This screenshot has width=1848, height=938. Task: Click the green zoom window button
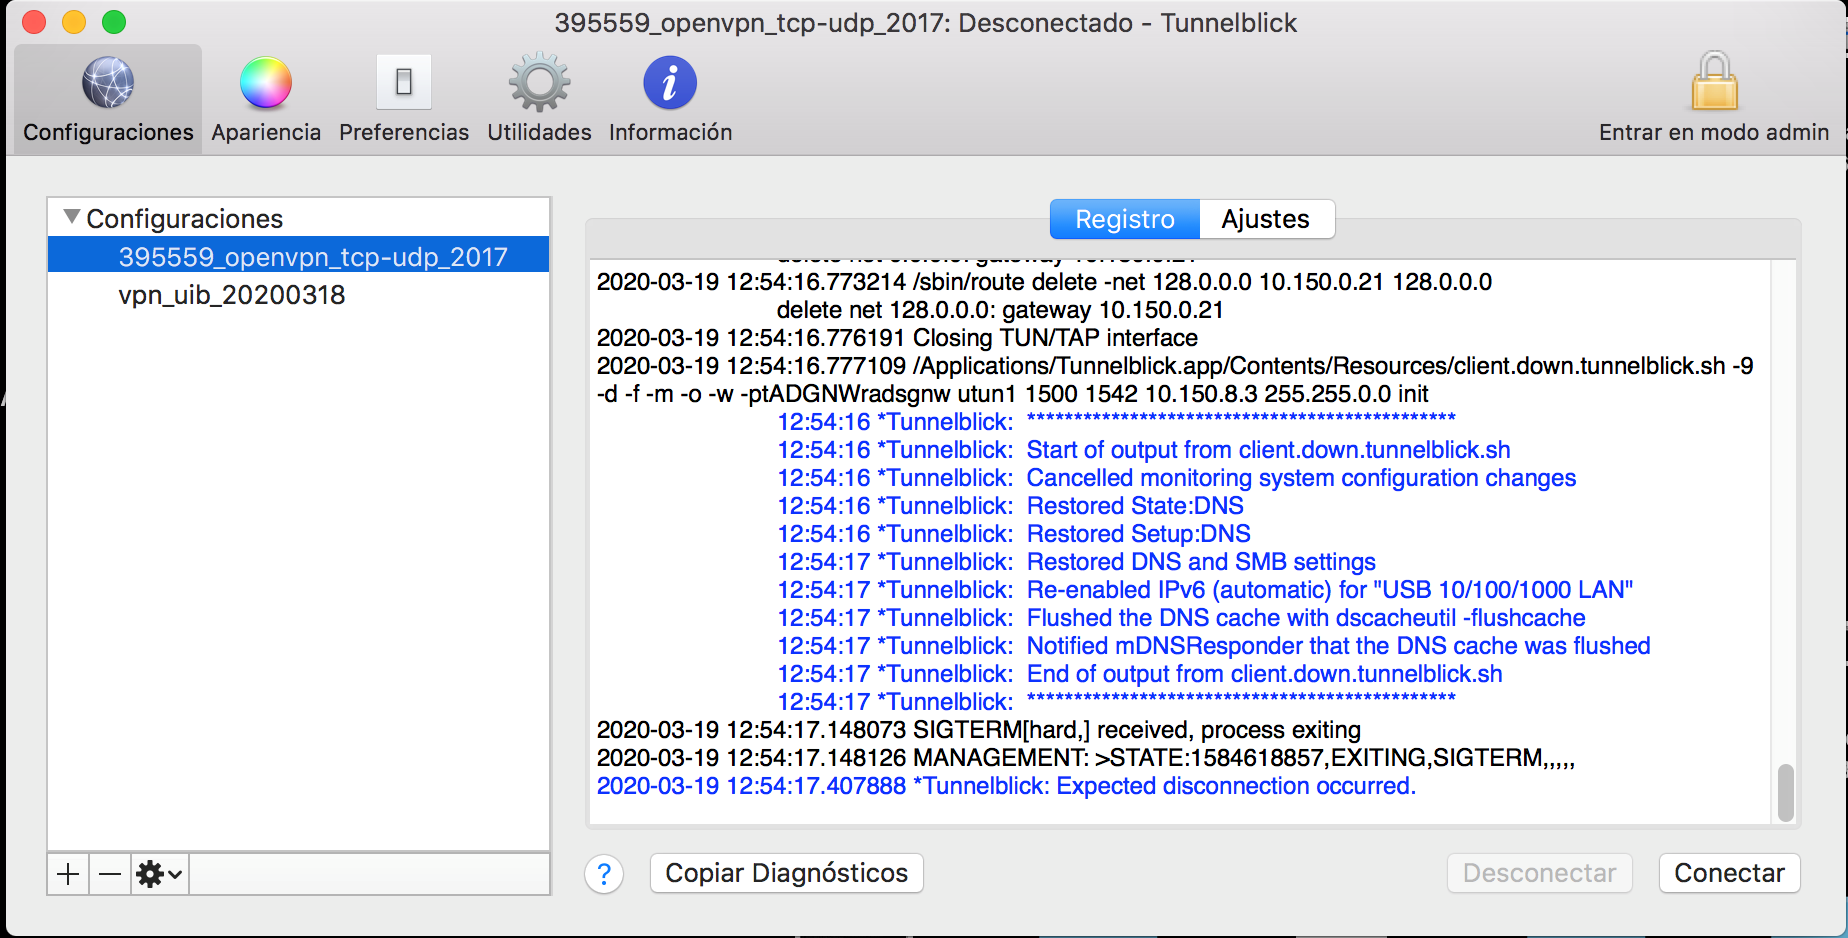114,22
